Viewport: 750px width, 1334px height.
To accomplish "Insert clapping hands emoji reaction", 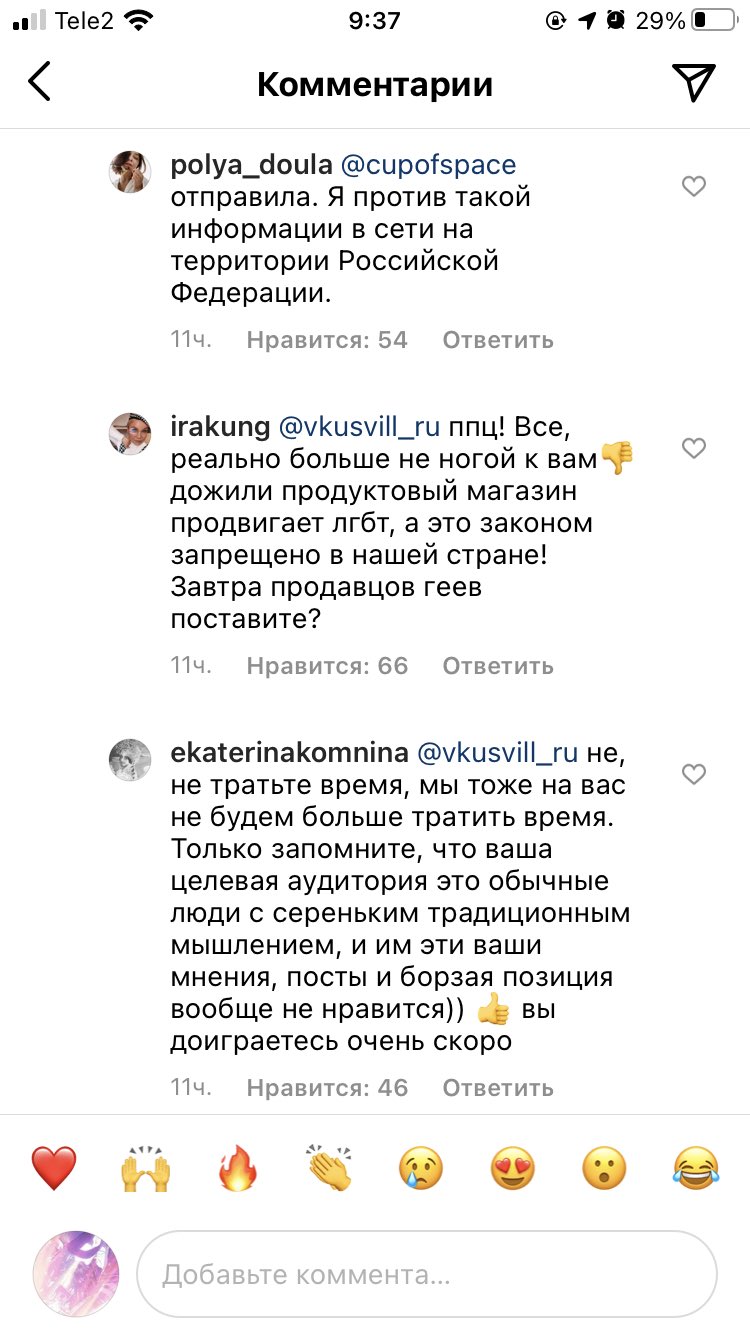I will tap(330, 1167).
